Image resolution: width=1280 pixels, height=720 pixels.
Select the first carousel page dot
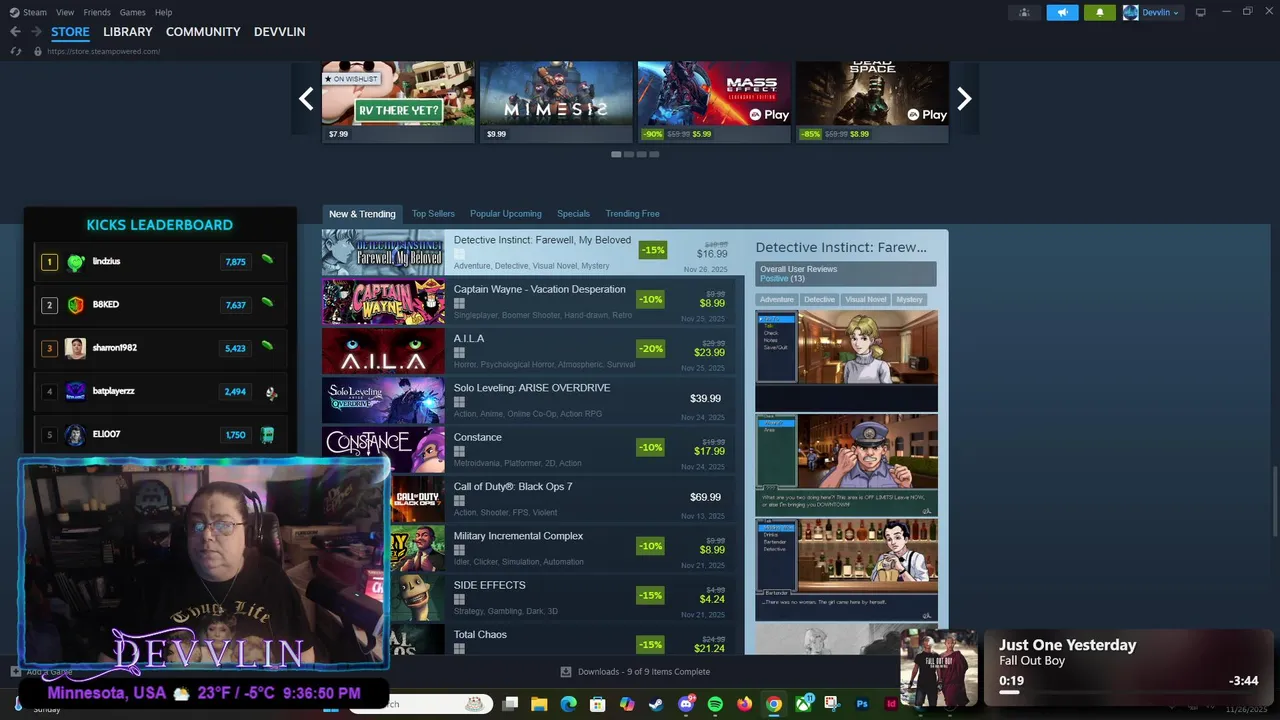[x=616, y=154]
